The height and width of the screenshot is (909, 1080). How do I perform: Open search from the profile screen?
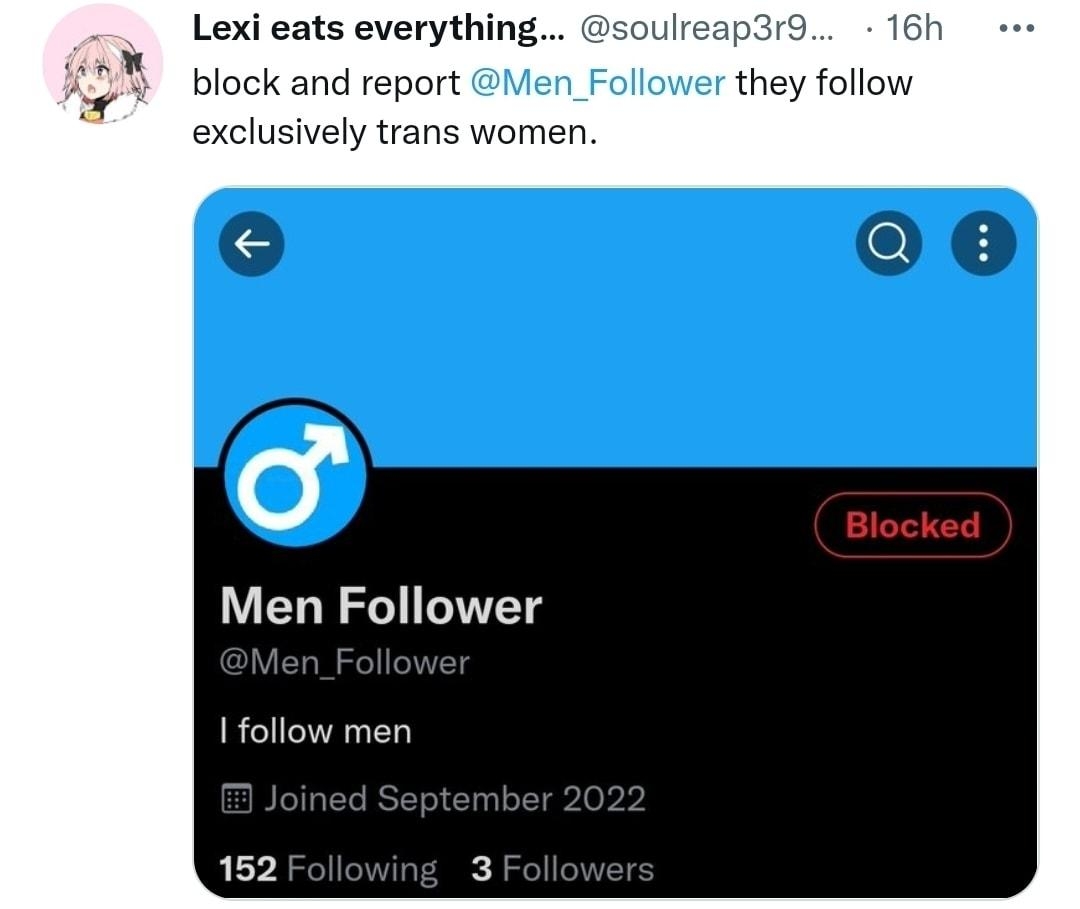coord(888,243)
